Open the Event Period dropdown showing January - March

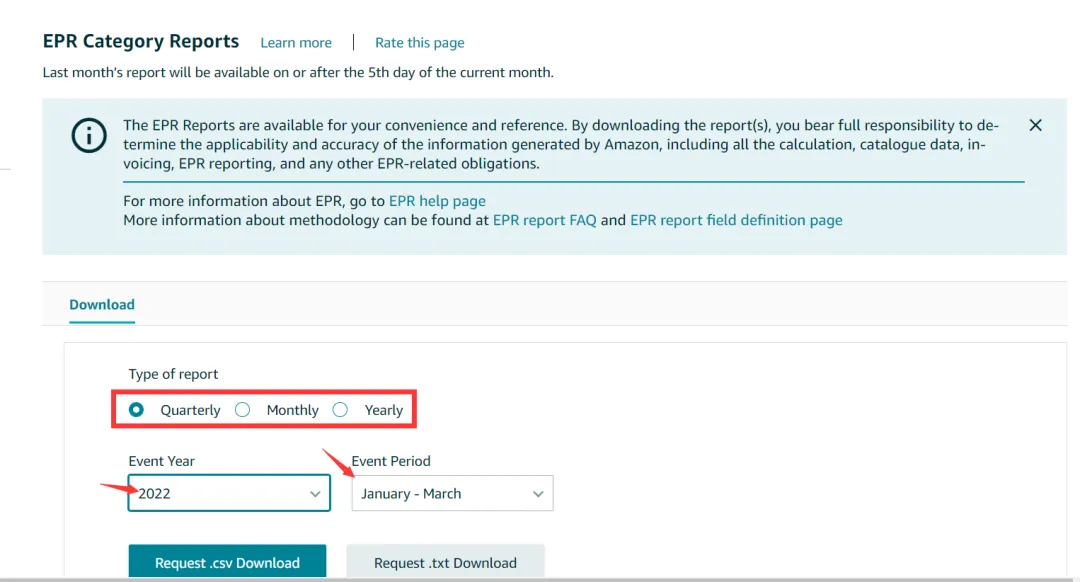tap(452, 493)
